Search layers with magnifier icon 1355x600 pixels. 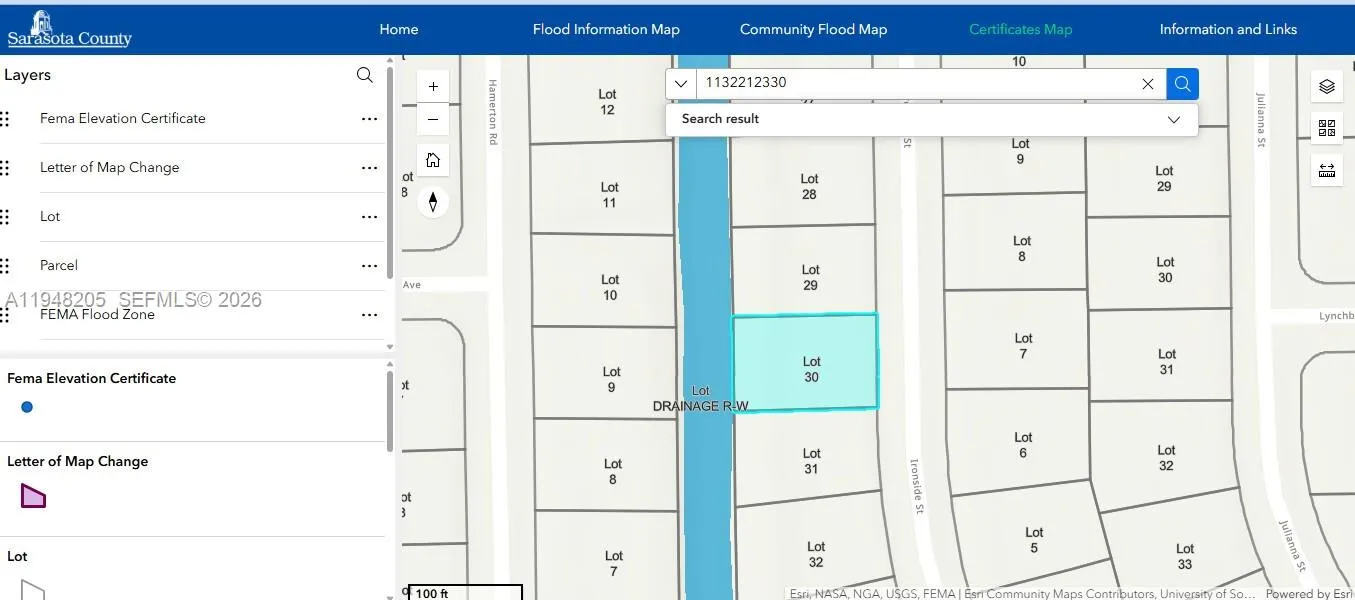coord(365,75)
